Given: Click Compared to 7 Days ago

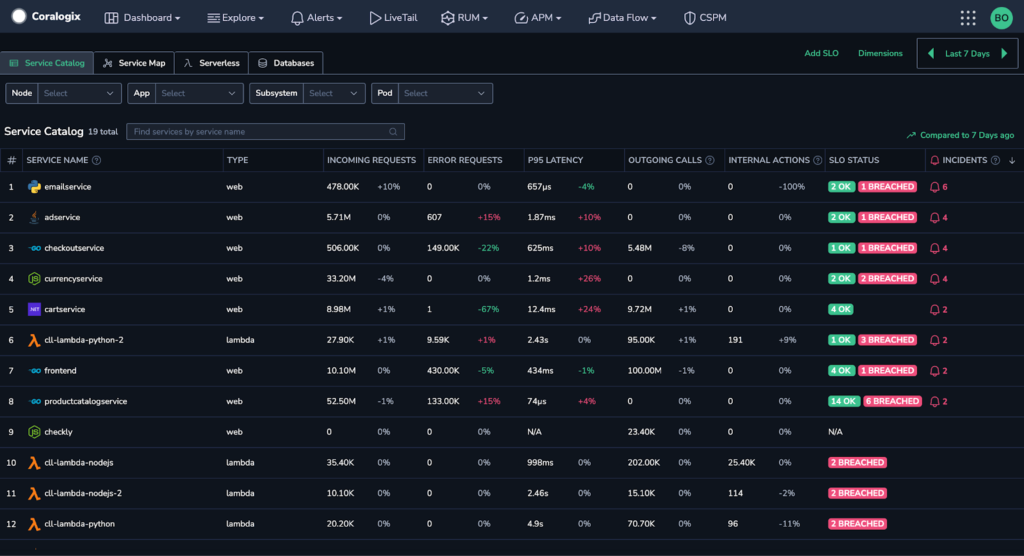Looking at the screenshot, I should pyautogui.click(x=960, y=135).
